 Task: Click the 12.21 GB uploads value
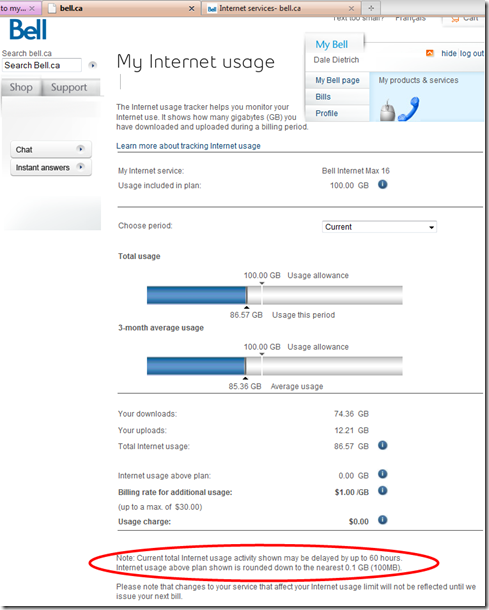click(351, 430)
